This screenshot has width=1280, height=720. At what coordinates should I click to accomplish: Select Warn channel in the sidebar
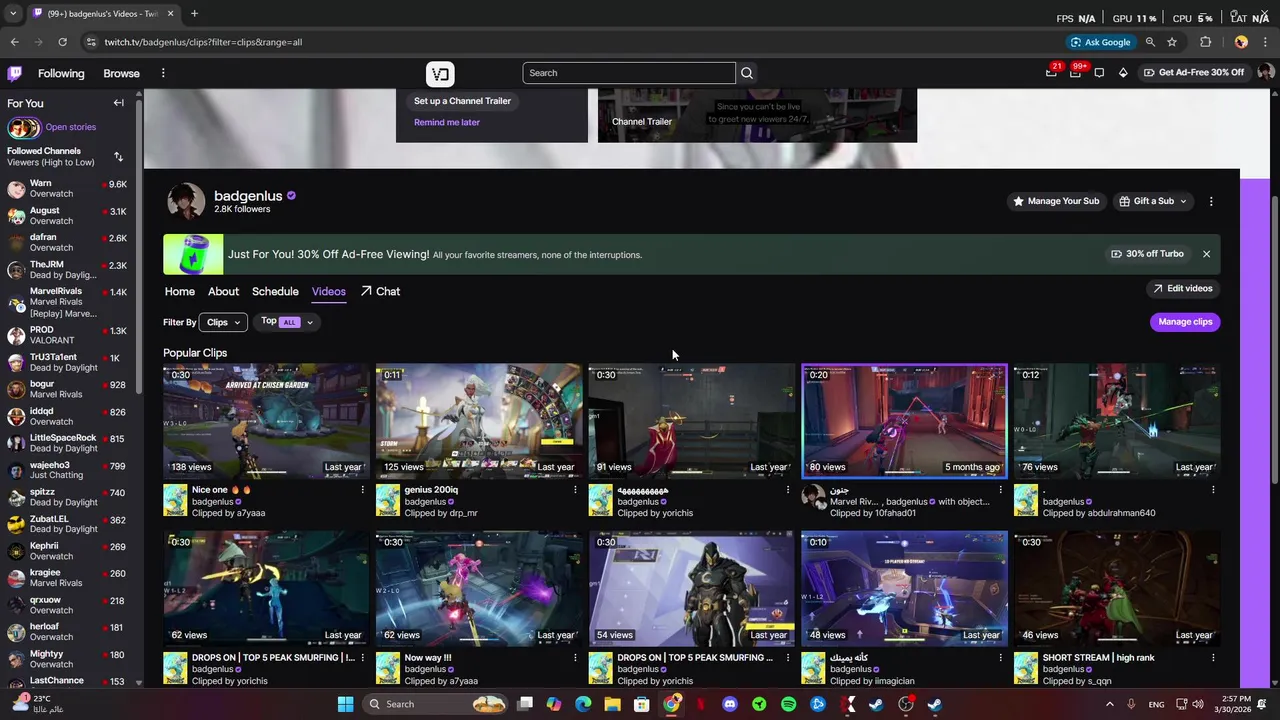66,189
